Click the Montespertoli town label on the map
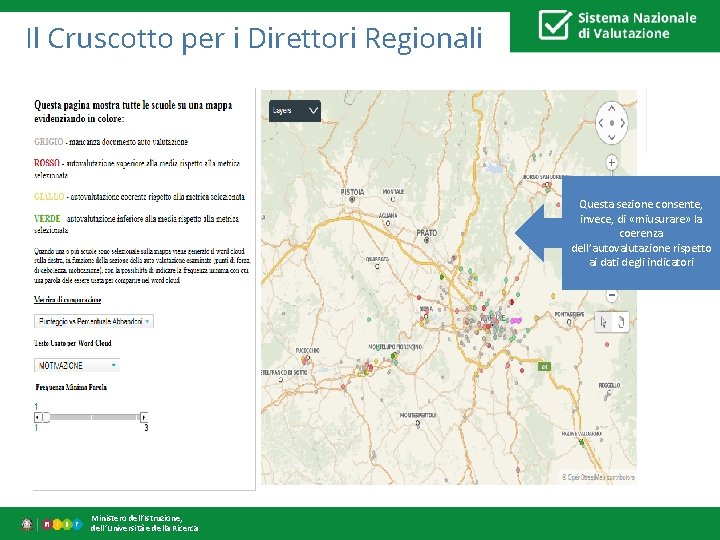The image size is (720, 540). (x=418, y=415)
